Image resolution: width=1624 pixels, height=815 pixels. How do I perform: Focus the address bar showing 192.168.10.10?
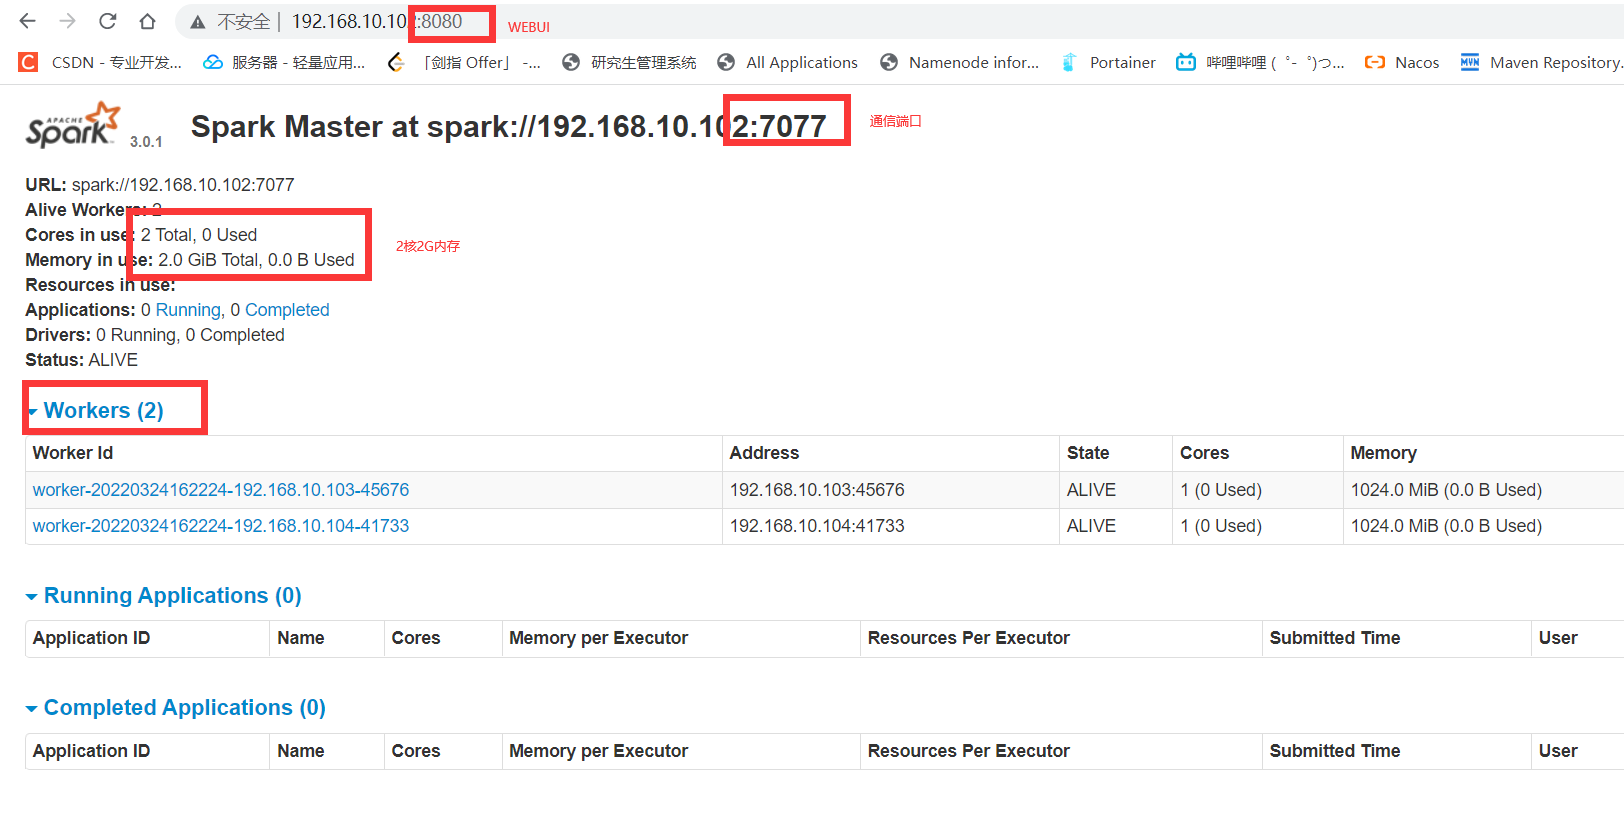pyautogui.click(x=900, y=21)
